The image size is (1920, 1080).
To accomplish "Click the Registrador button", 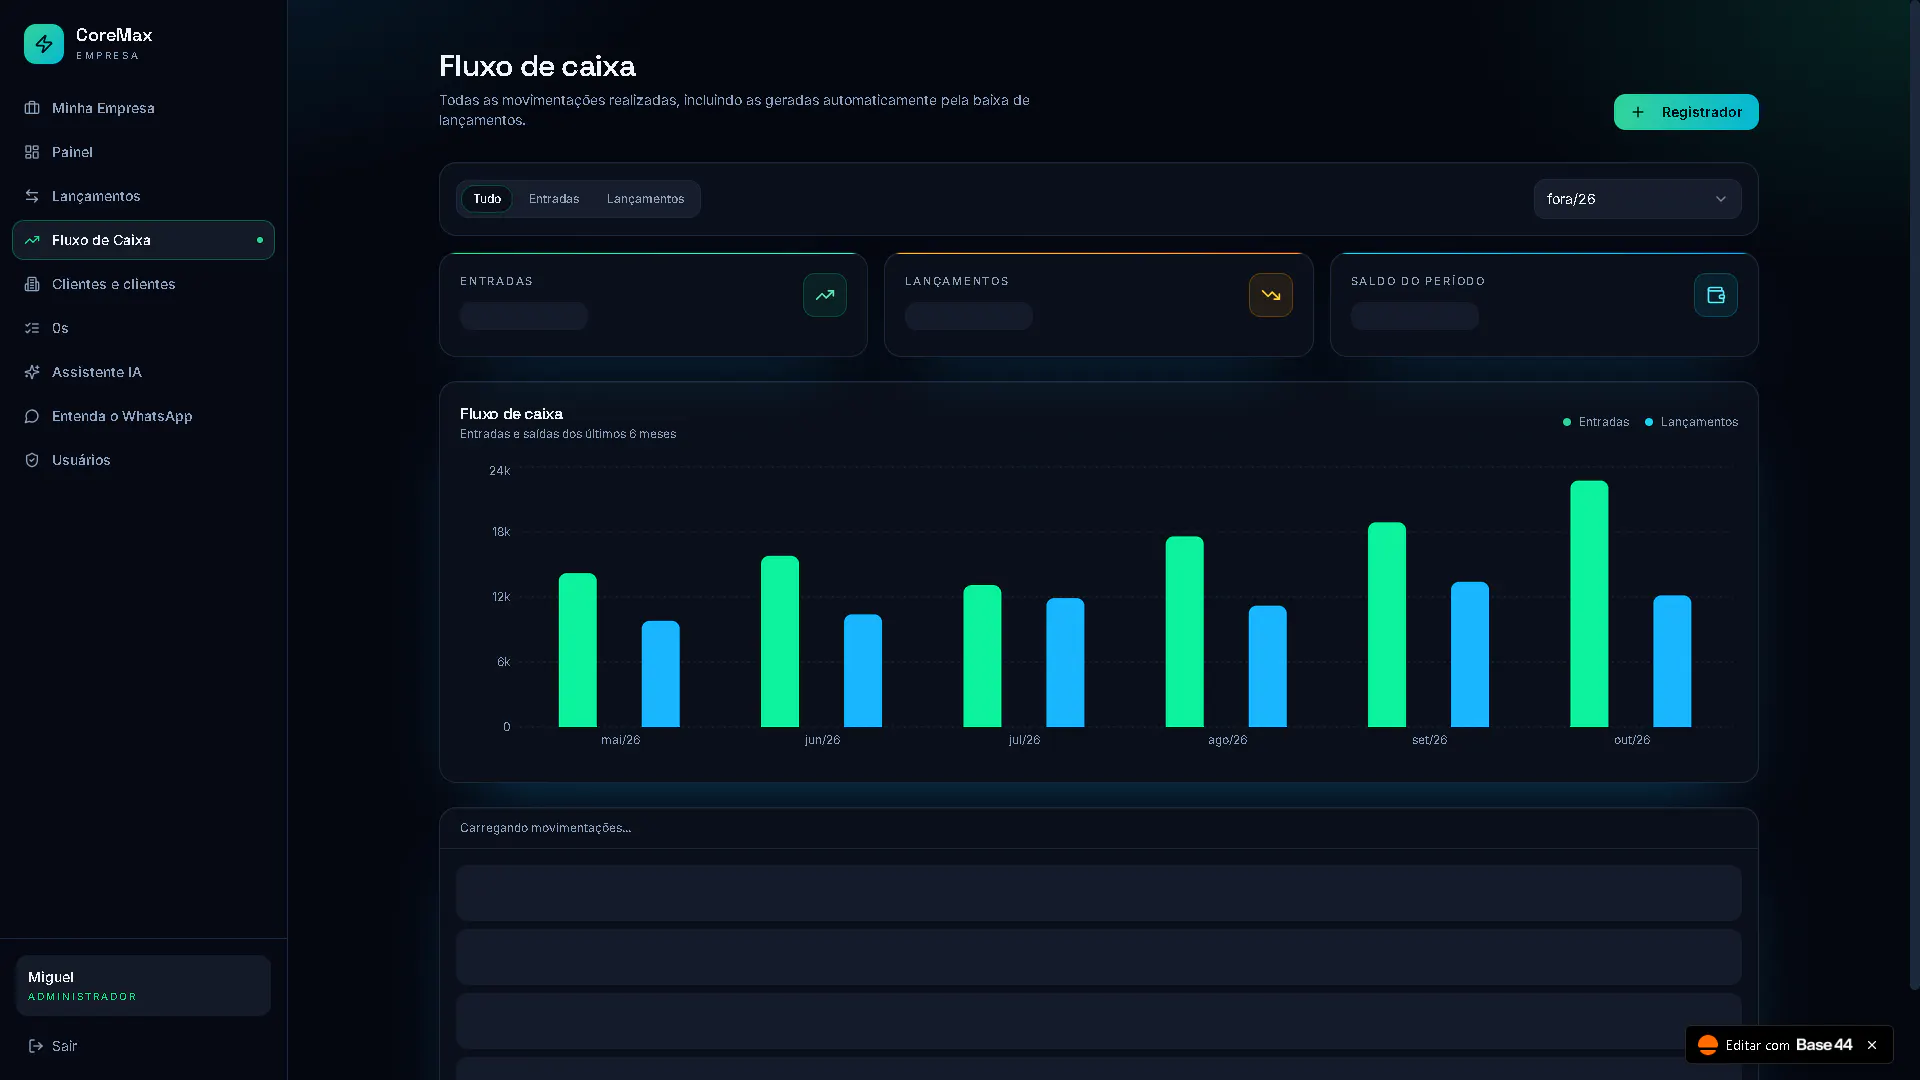I will 1686,112.
